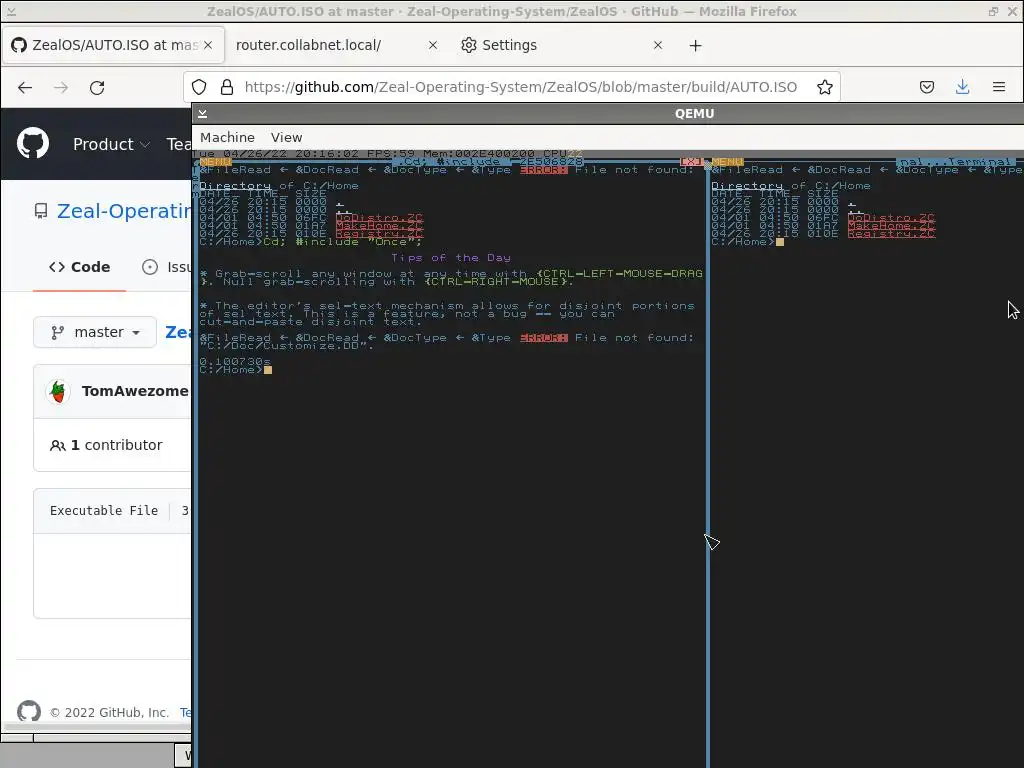Click Directory link in right terminal
Screen dimensions: 1024x768
point(747,185)
